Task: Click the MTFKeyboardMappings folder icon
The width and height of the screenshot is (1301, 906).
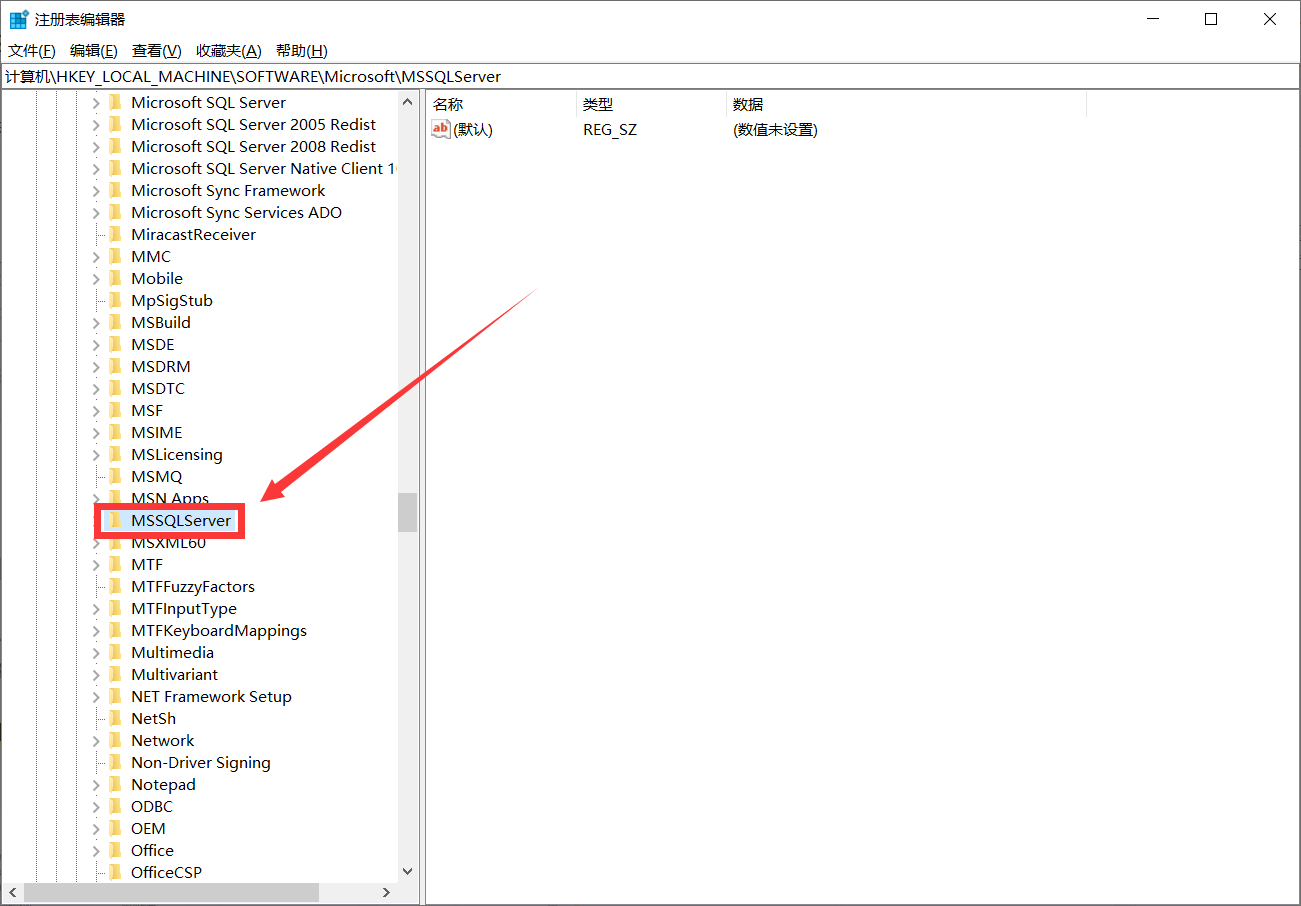Action: (115, 631)
